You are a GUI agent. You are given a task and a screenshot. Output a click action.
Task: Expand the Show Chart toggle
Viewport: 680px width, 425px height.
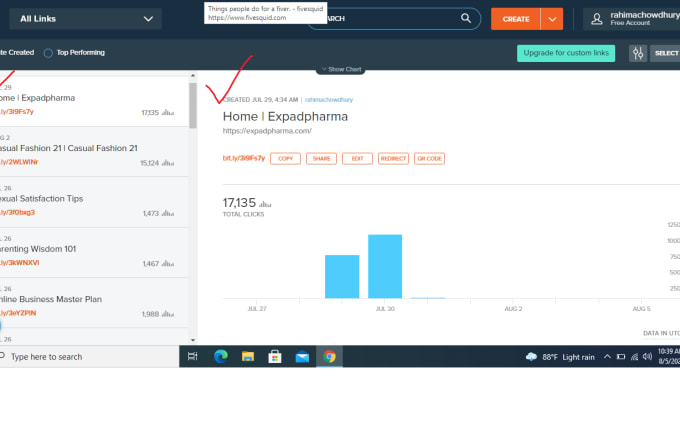pyautogui.click(x=341, y=69)
